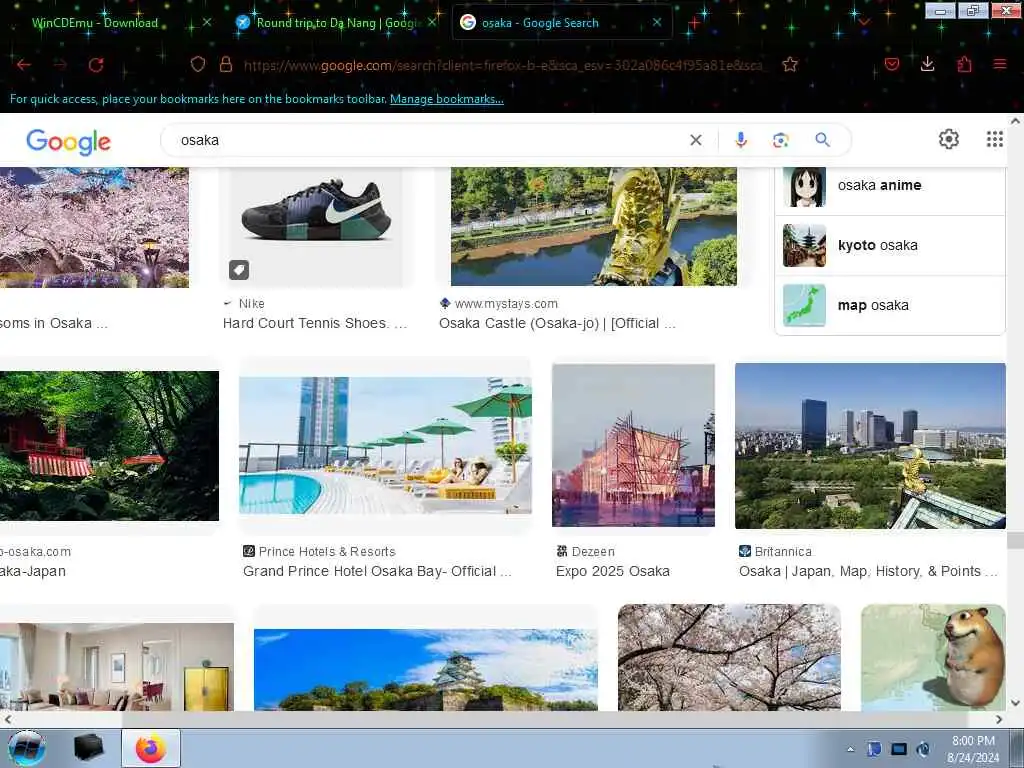
Task: Click the taskbar clock 8:00 PM
Action: (973, 741)
